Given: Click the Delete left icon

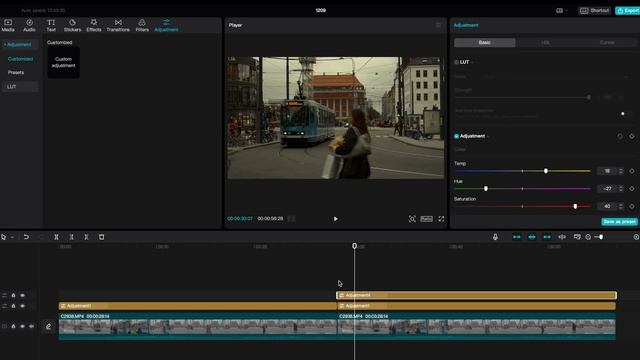Looking at the screenshot, I should click(71, 237).
